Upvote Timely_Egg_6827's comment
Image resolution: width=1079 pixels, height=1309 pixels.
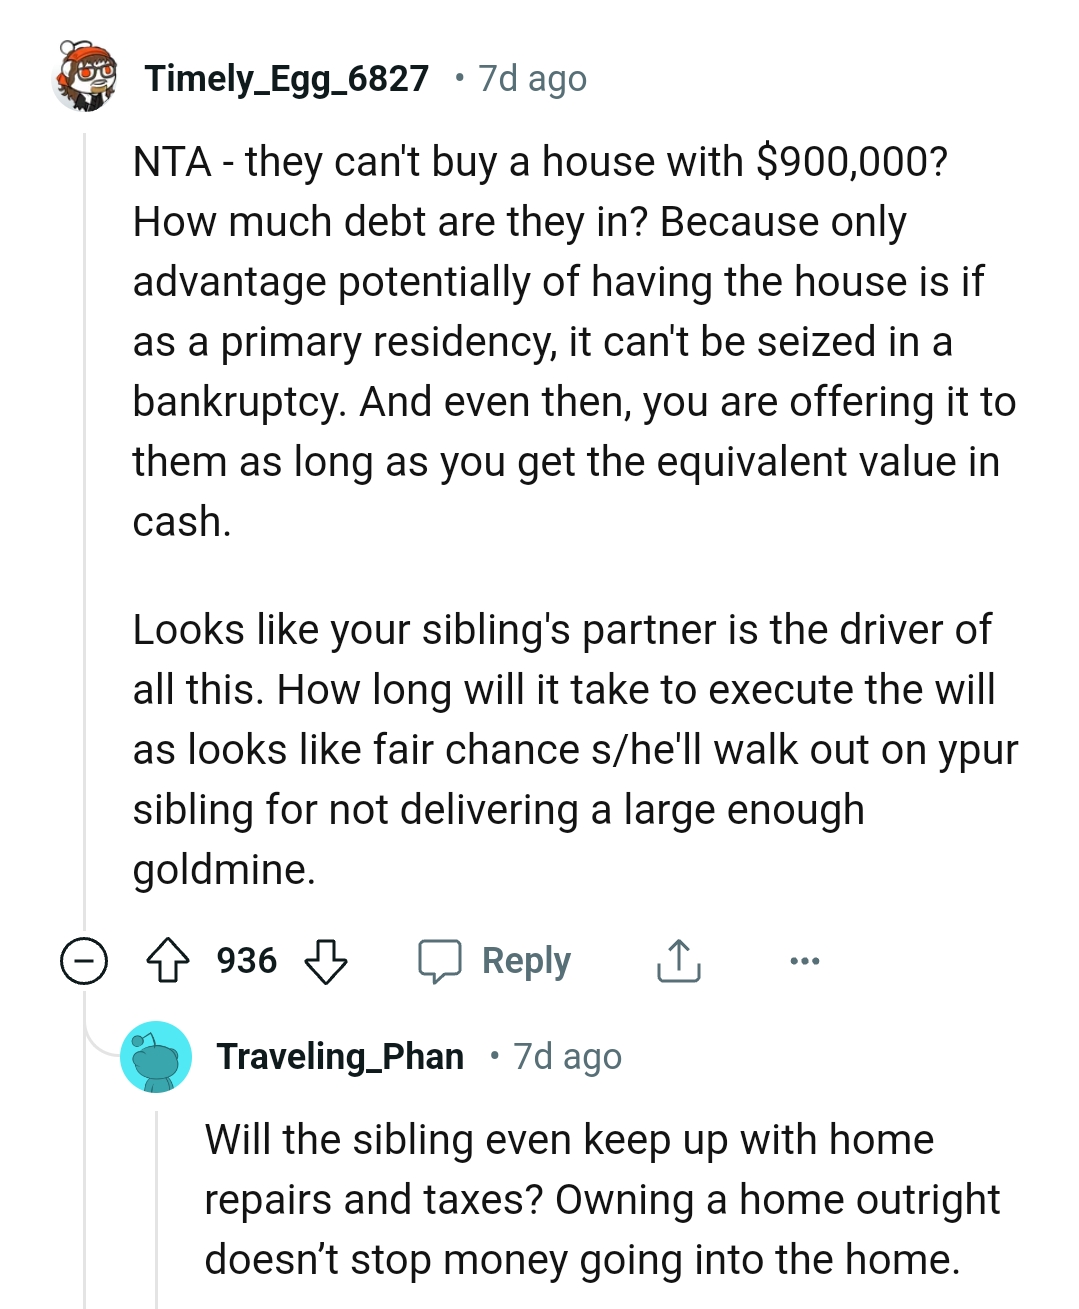point(170,960)
